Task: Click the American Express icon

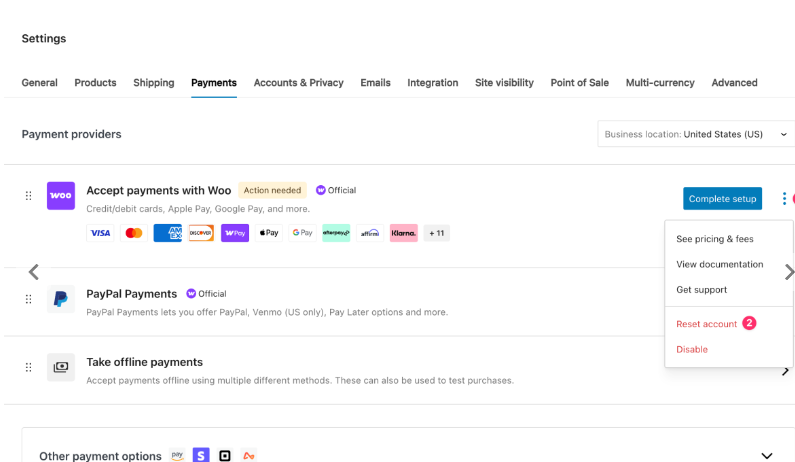Action: coord(168,233)
